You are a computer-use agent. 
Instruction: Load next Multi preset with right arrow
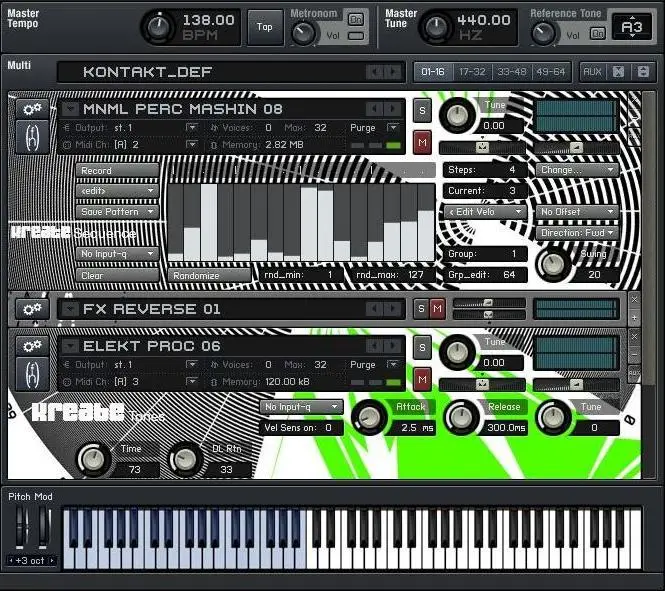393,72
